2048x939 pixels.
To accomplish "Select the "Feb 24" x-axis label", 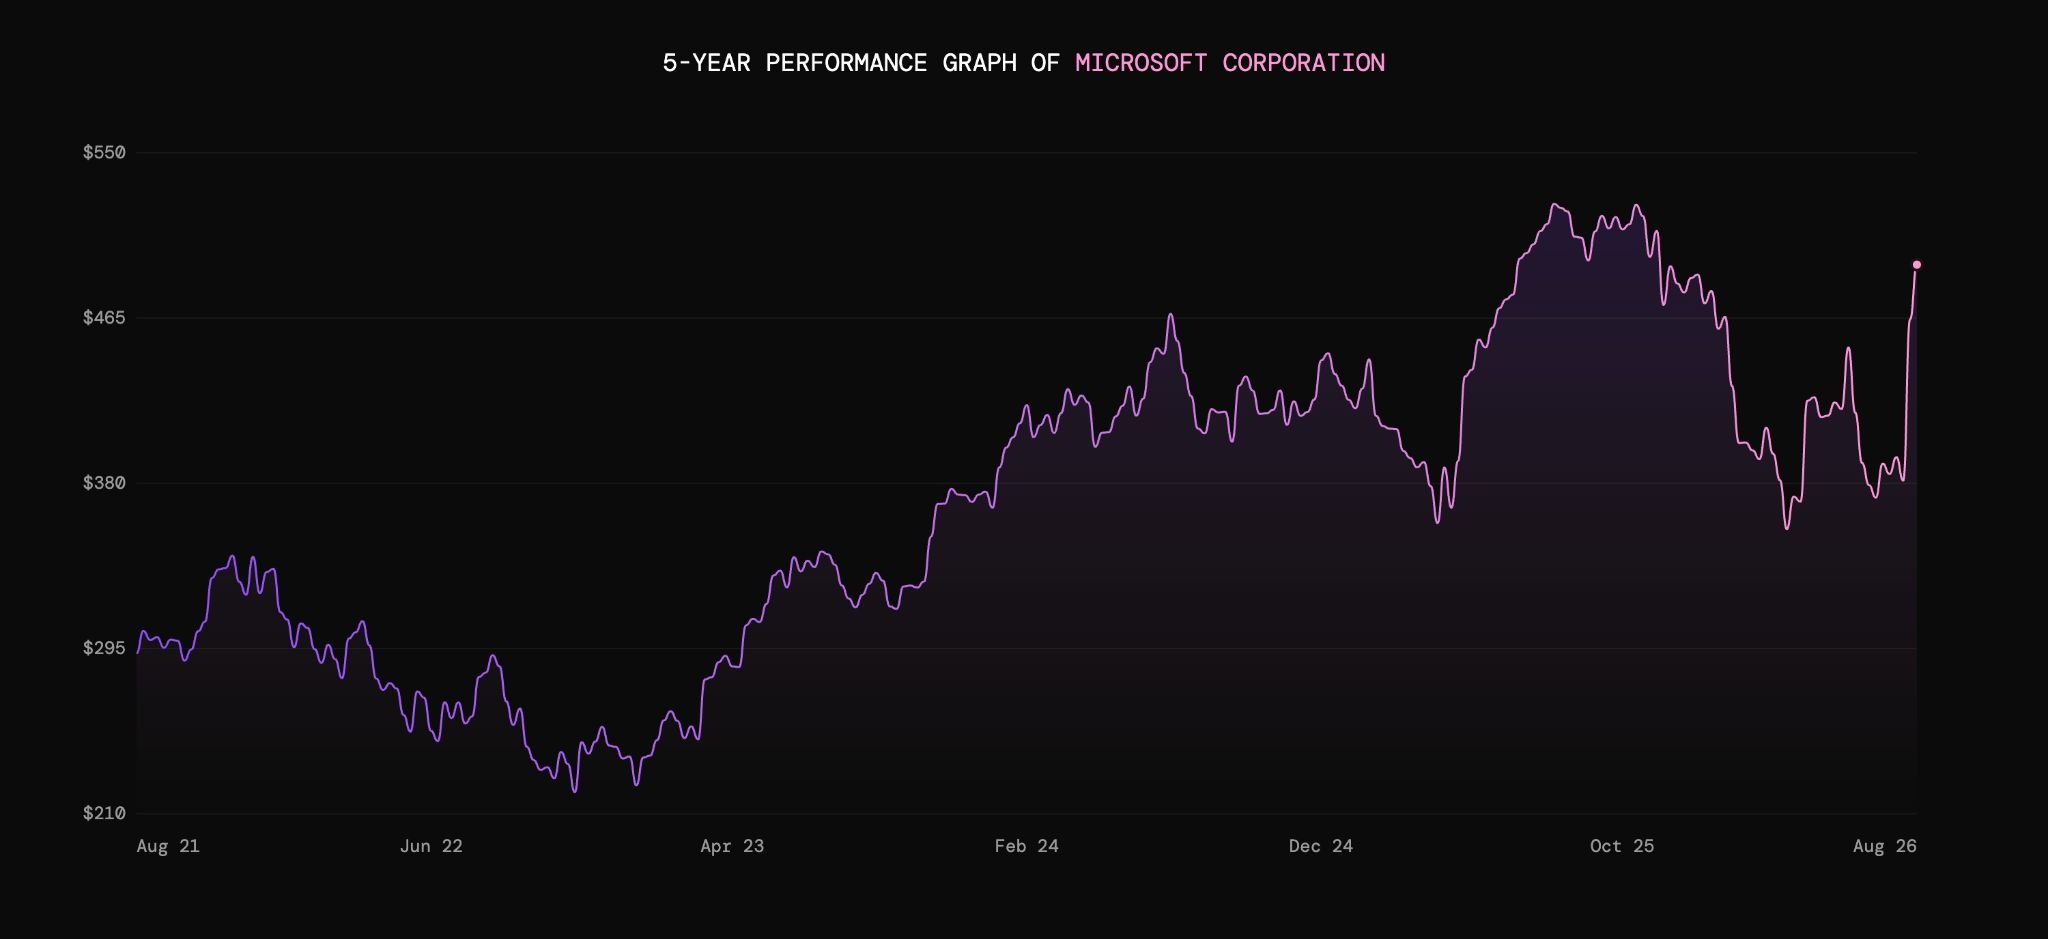I will coord(1026,846).
